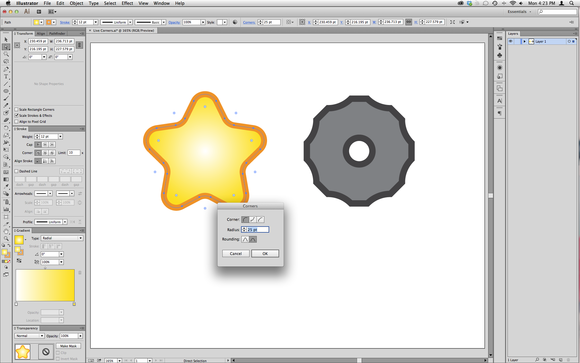Image resolution: width=580 pixels, height=363 pixels.
Task: Select Round corner style in Corners dialog
Action: point(245,219)
